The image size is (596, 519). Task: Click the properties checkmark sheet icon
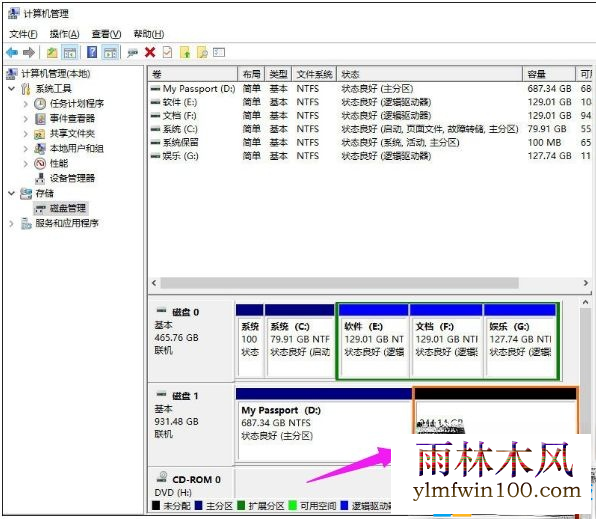[x=167, y=52]
